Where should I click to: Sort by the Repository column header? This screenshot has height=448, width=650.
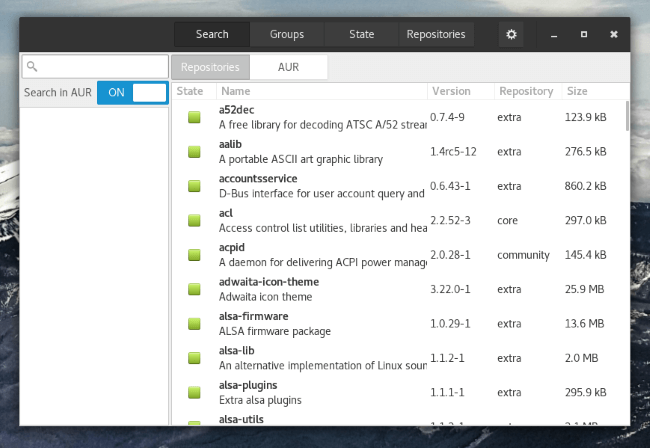coord(528,91)
